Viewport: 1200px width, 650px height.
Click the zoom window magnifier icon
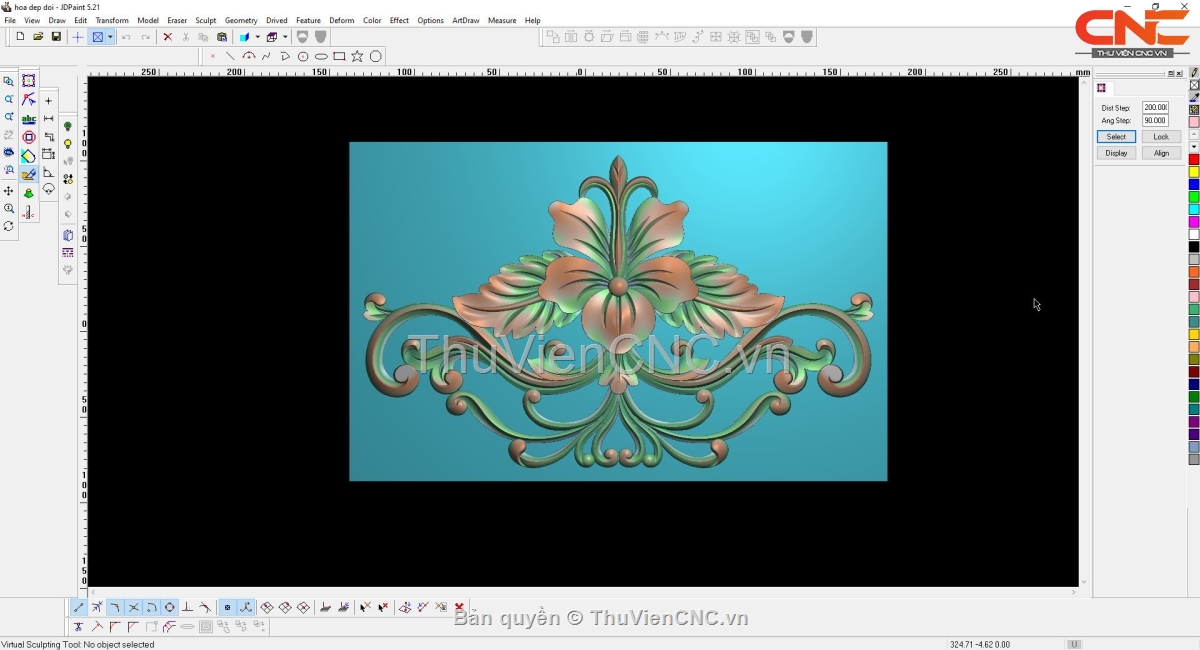pyautogui.click(x=9, y=82)
